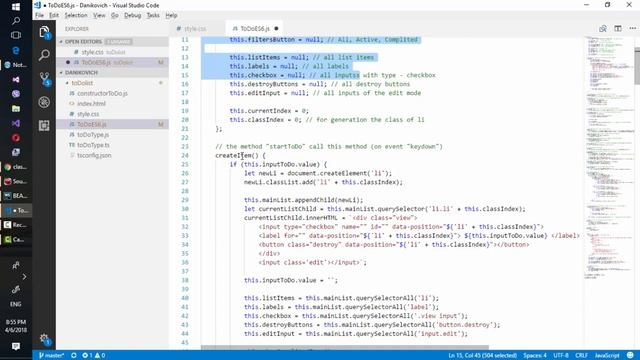The width and height of the screenshot is (640, 360).
Task: Launch Microsoft Edge from the taskbar
Action: 16,50
